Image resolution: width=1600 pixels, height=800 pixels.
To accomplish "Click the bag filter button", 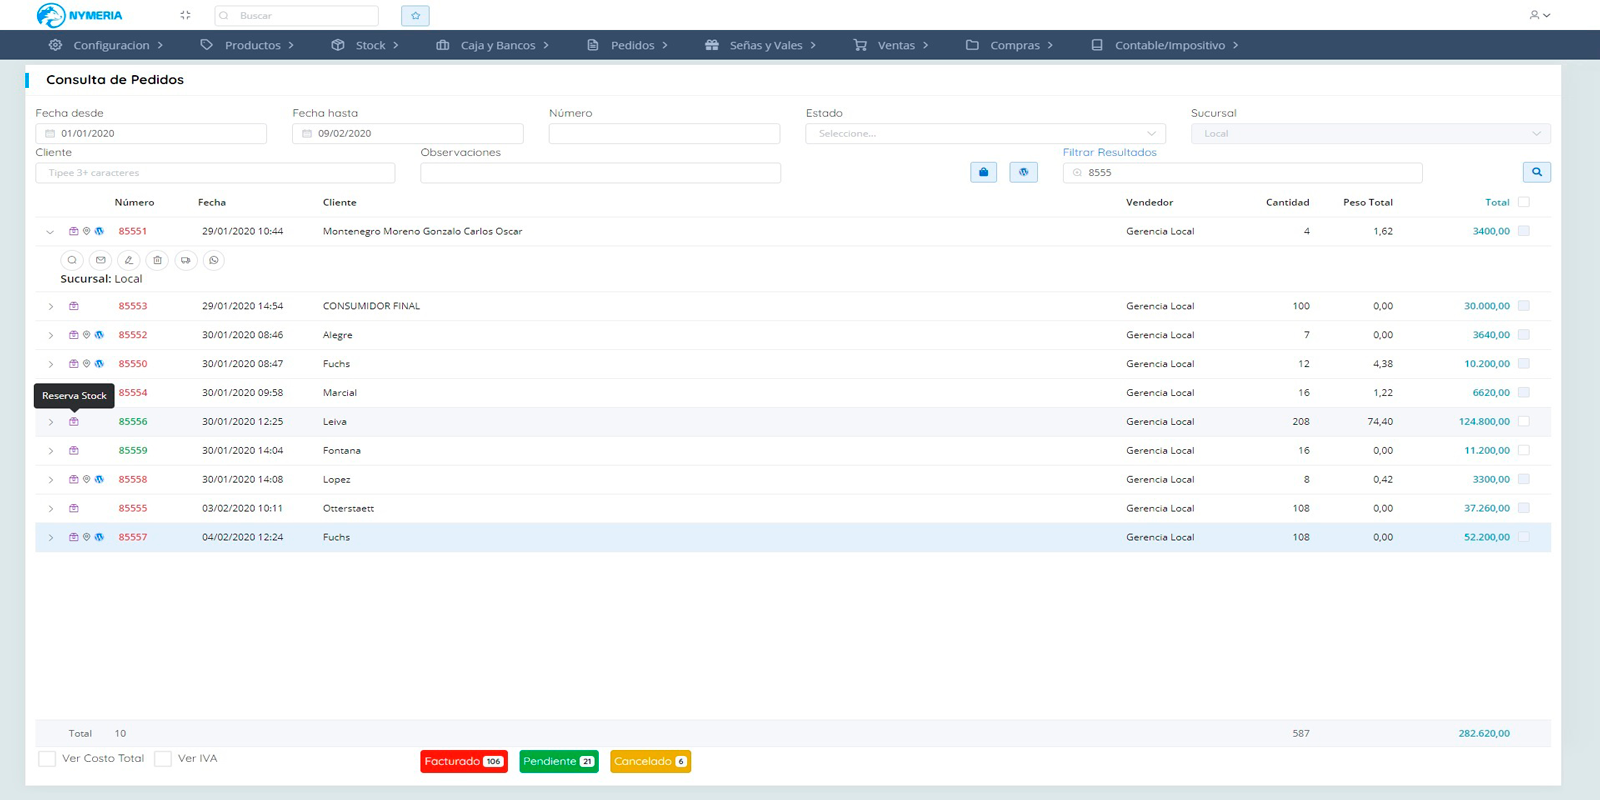I will [983, 172].
